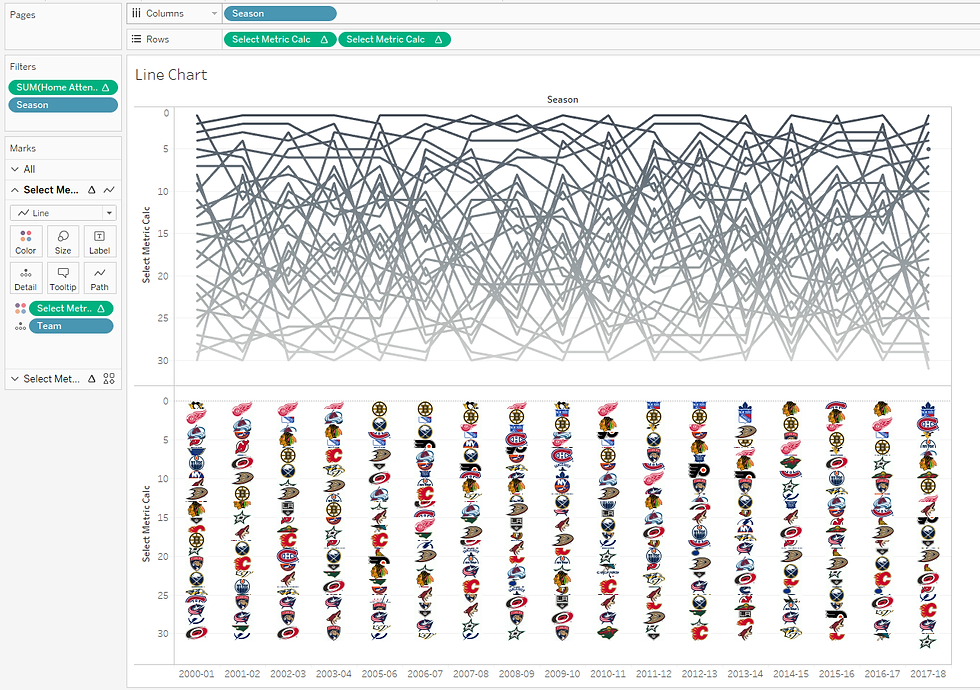Select first Select Metric Calc pill on Rows
This screenshot has height=690, width=980.
coord(279,39)
